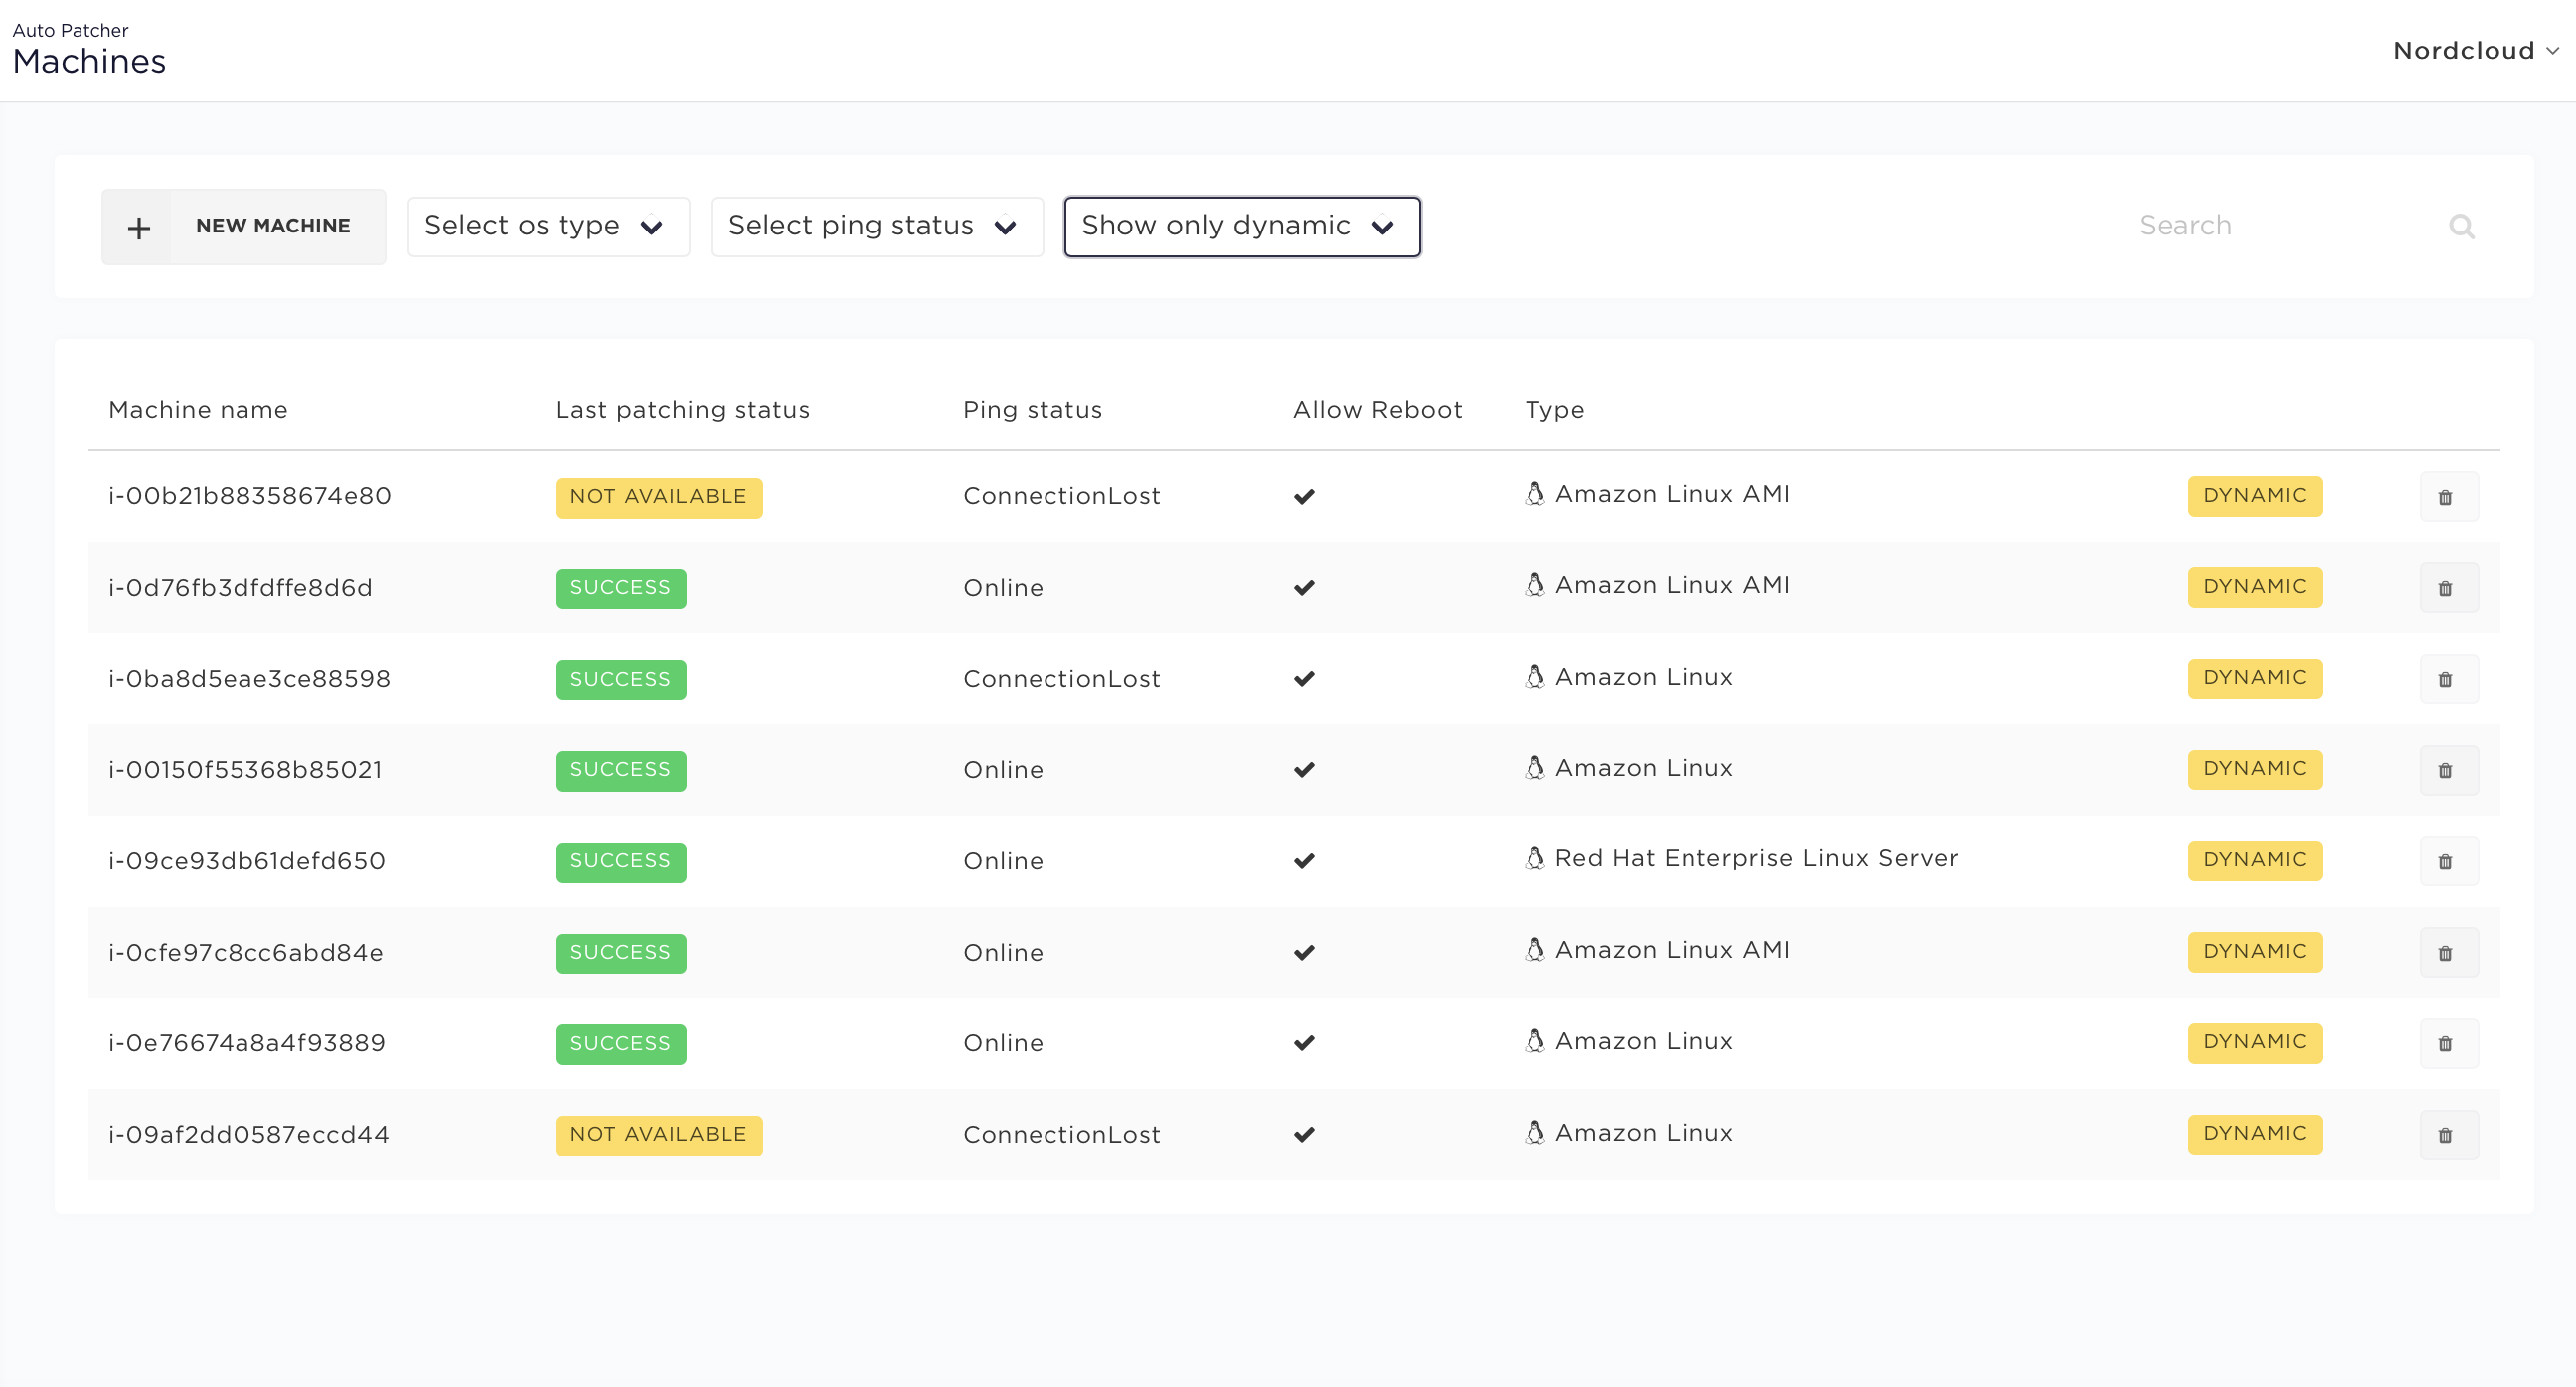Delete machine i-09ce93db61defd650 with trash icon
This screenshot has height=1387, width=2576.
point(2448,861)
